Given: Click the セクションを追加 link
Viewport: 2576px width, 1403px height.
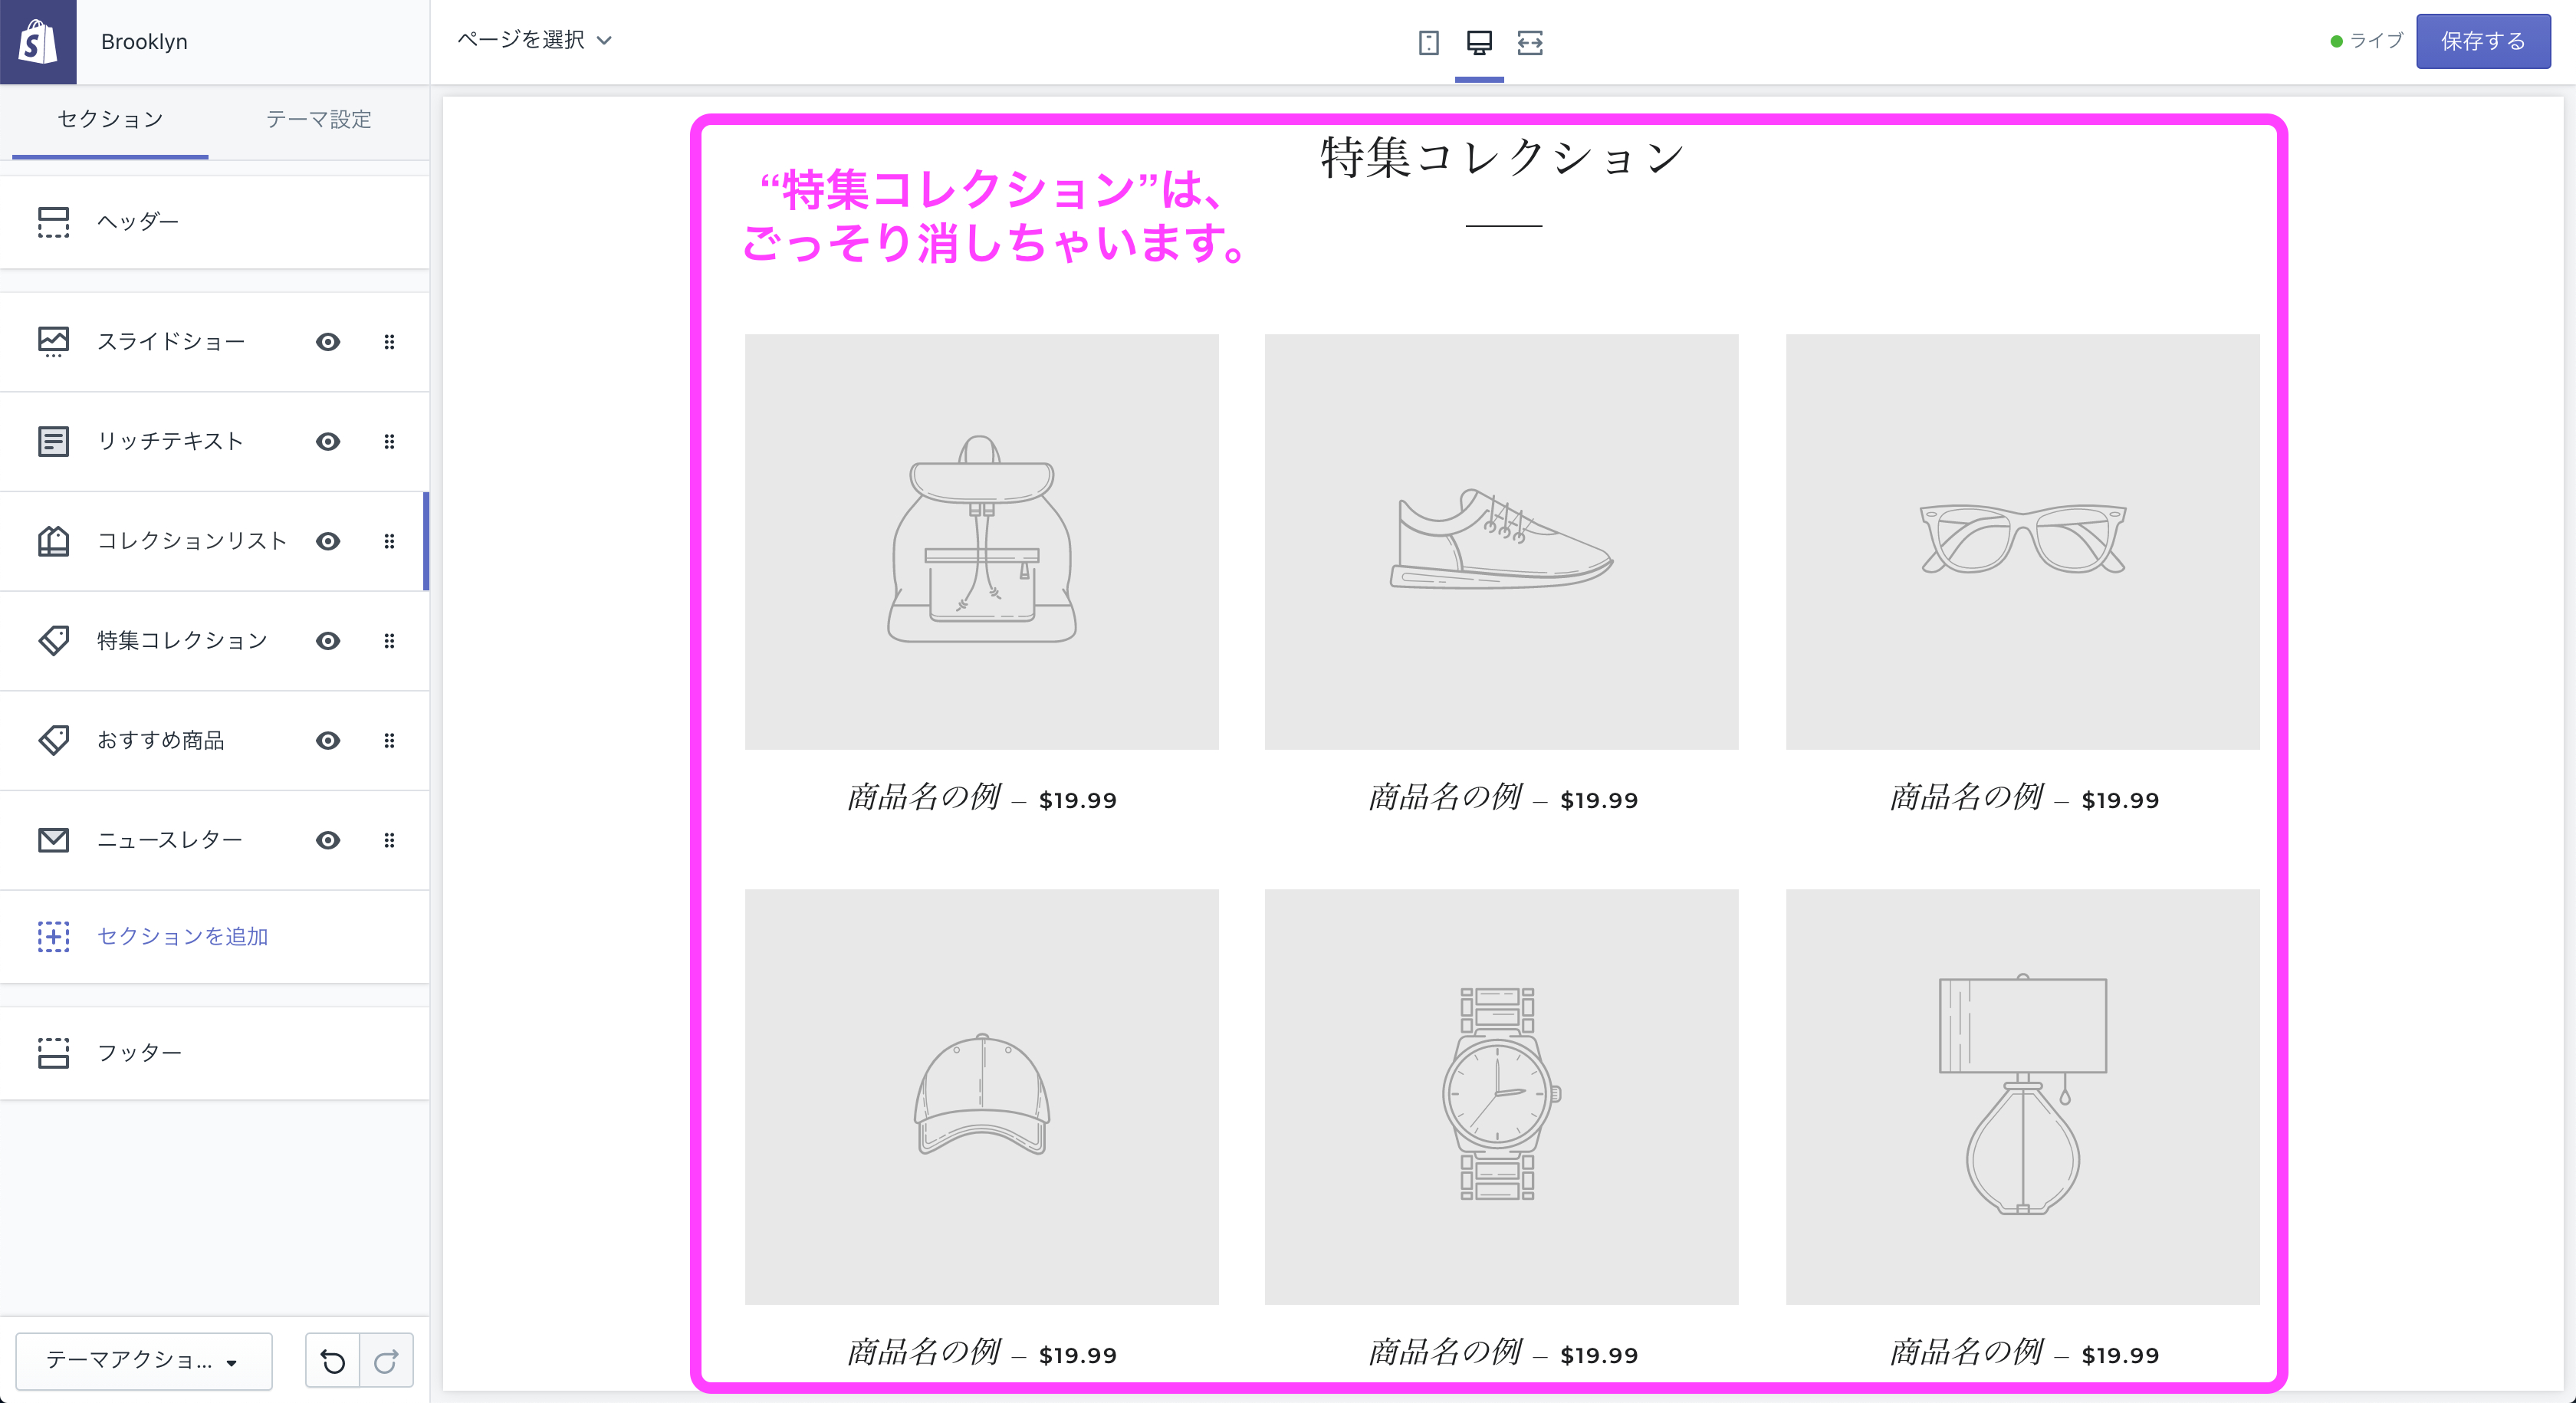Looking at the screenshot, I should 182,937.
